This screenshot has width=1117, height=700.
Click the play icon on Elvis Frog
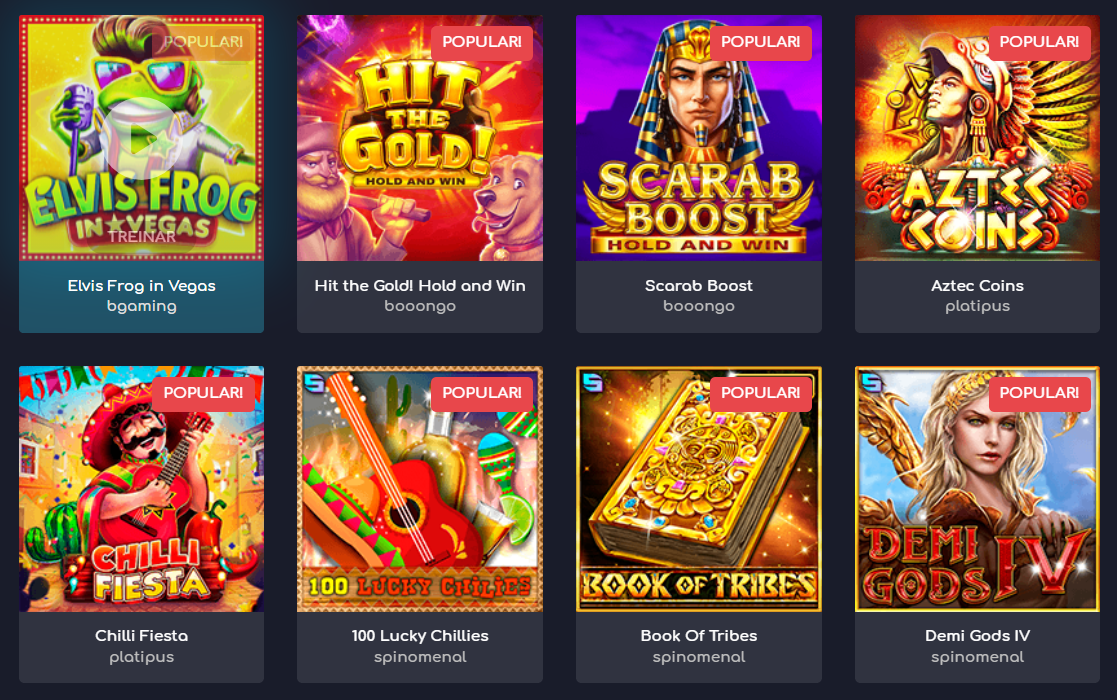[x=142, y=139]
